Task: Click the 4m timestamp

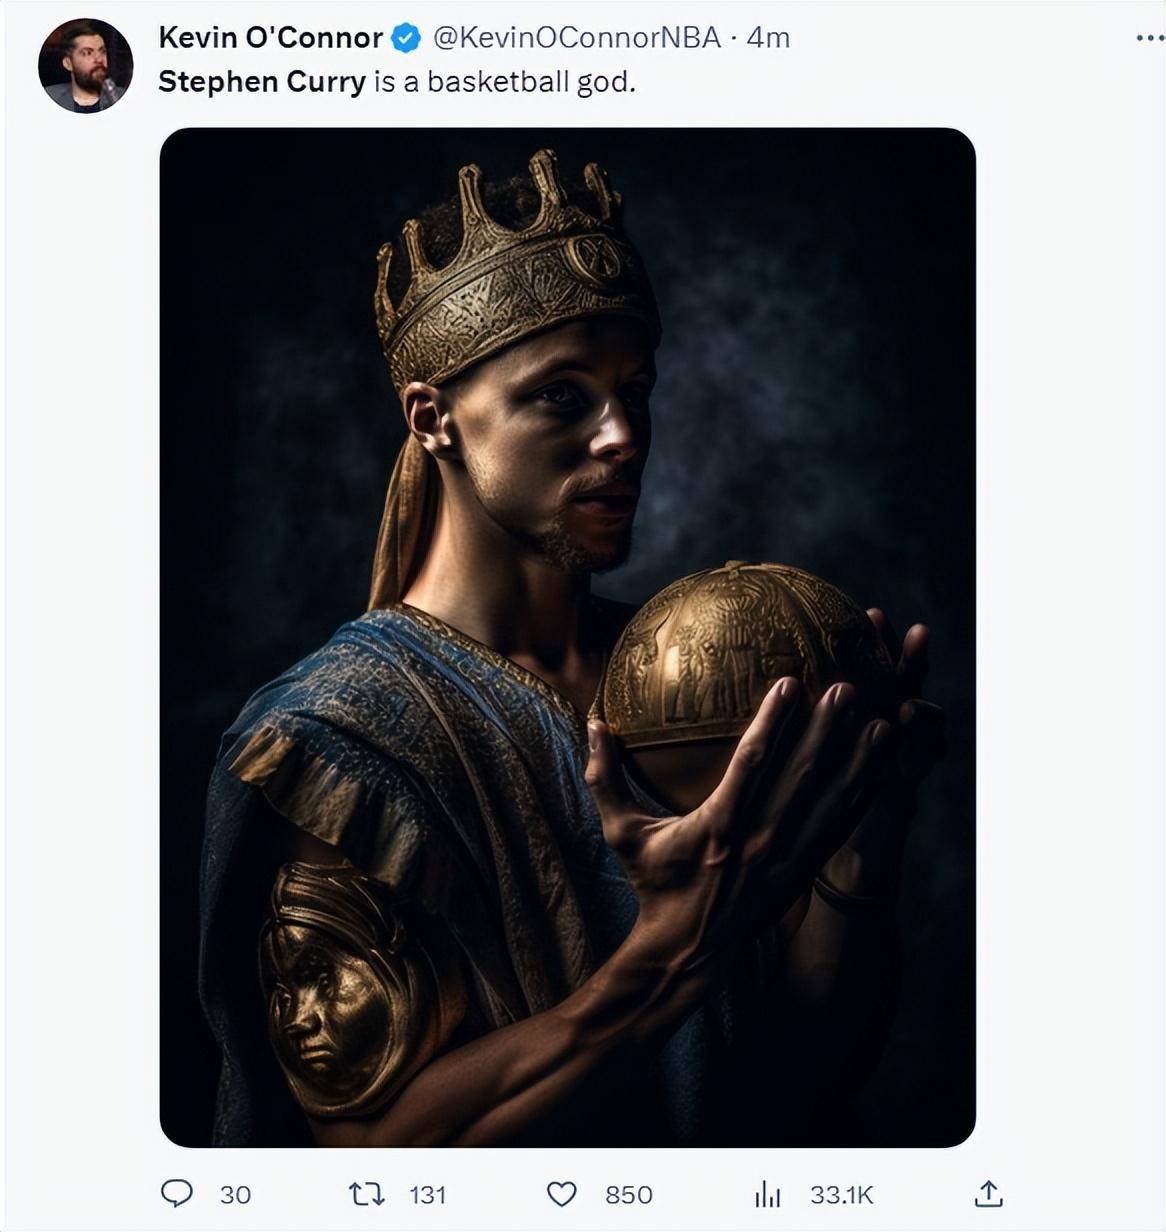Action: click(x=769, y=38)
